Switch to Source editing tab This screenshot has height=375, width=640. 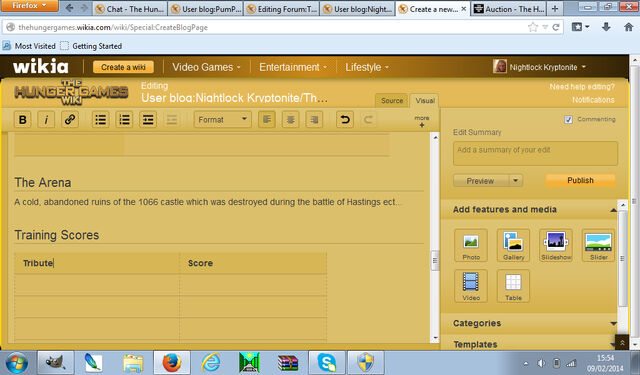coord(392,100)
